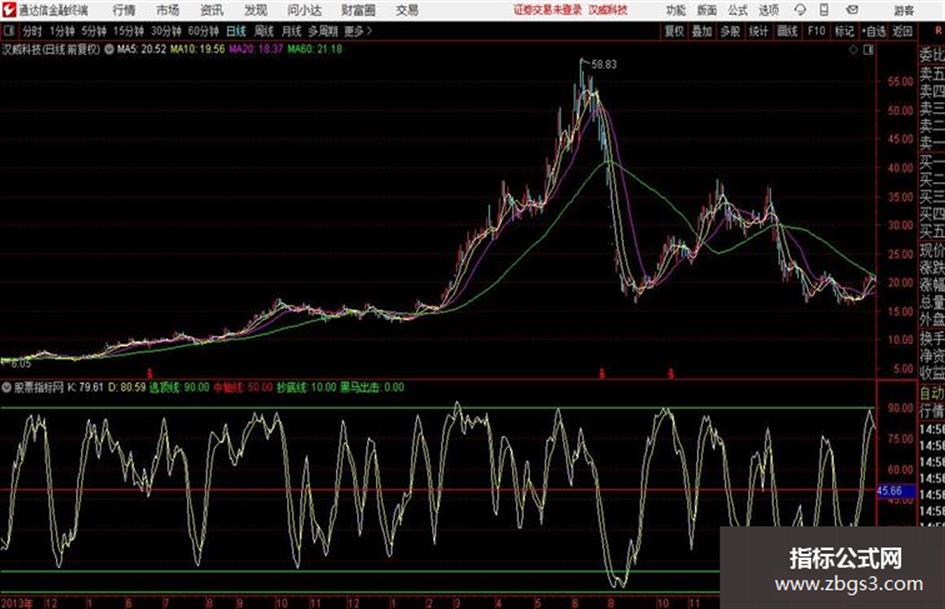Switch to 15分钟 period
The height and width of the screenshot is (609, 945).
129,31
